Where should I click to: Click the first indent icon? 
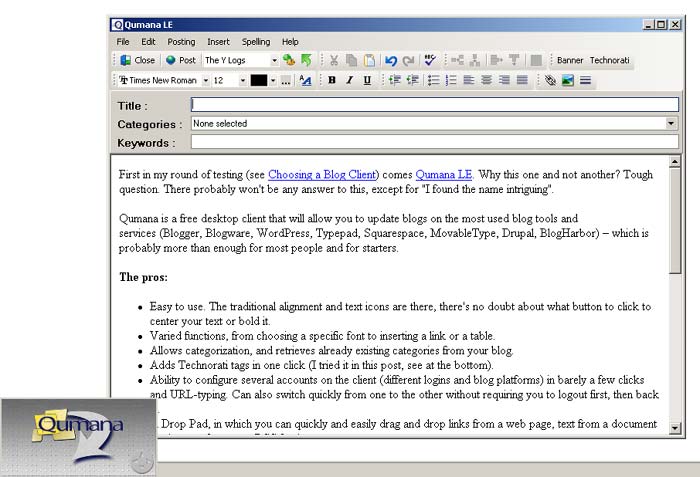pyautogui.click(x=395, y=80)
